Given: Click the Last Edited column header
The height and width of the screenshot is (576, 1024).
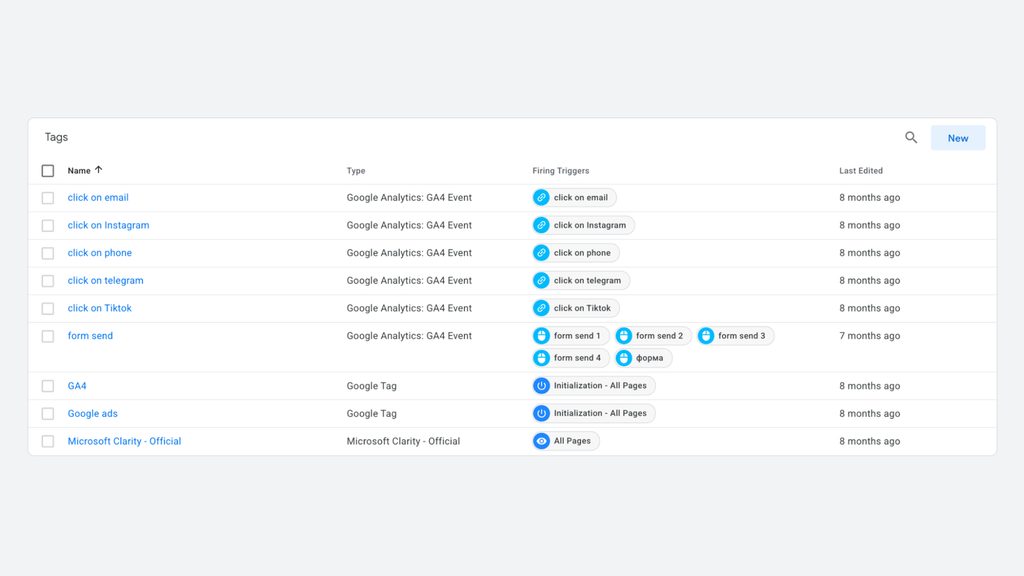Looking at the screenshot, I should (x=861, y=170).
